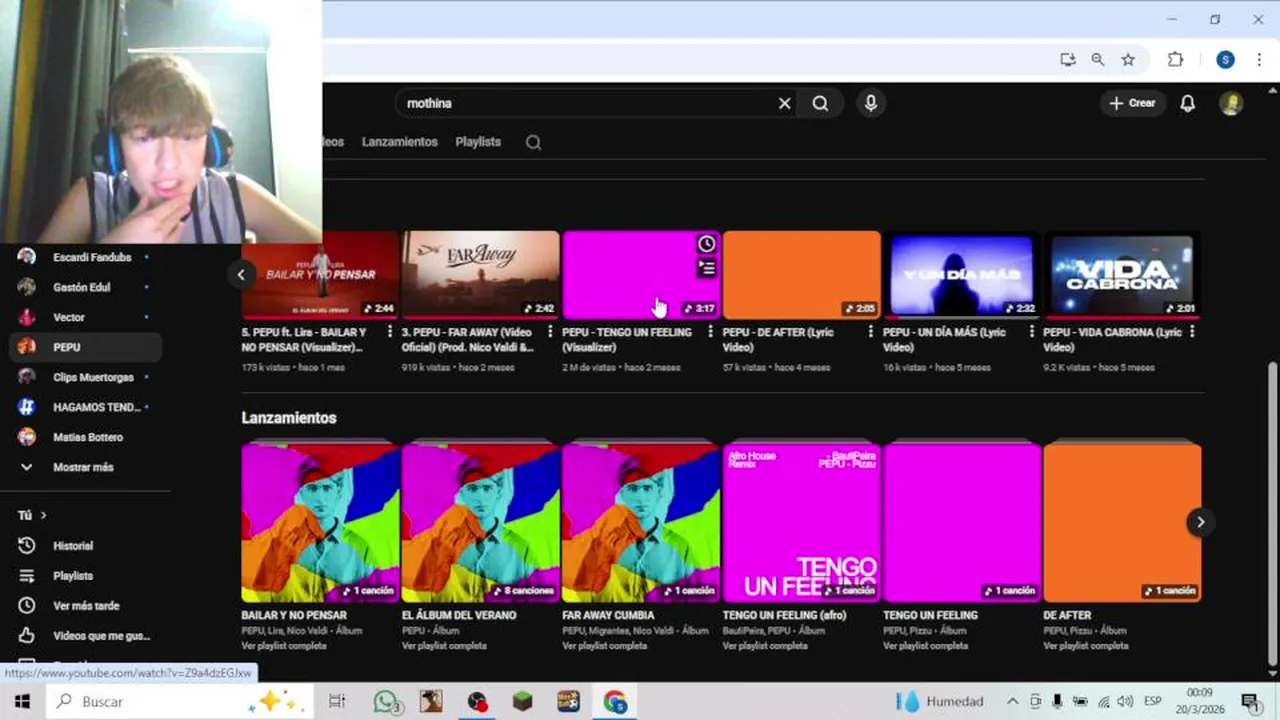The image size is (1280, 720).
Task: Open Windows Task View button
Action: (x=337, y=701)
